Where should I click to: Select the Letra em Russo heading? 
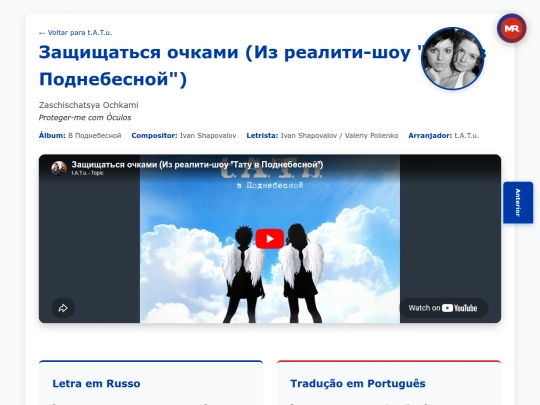96,383
